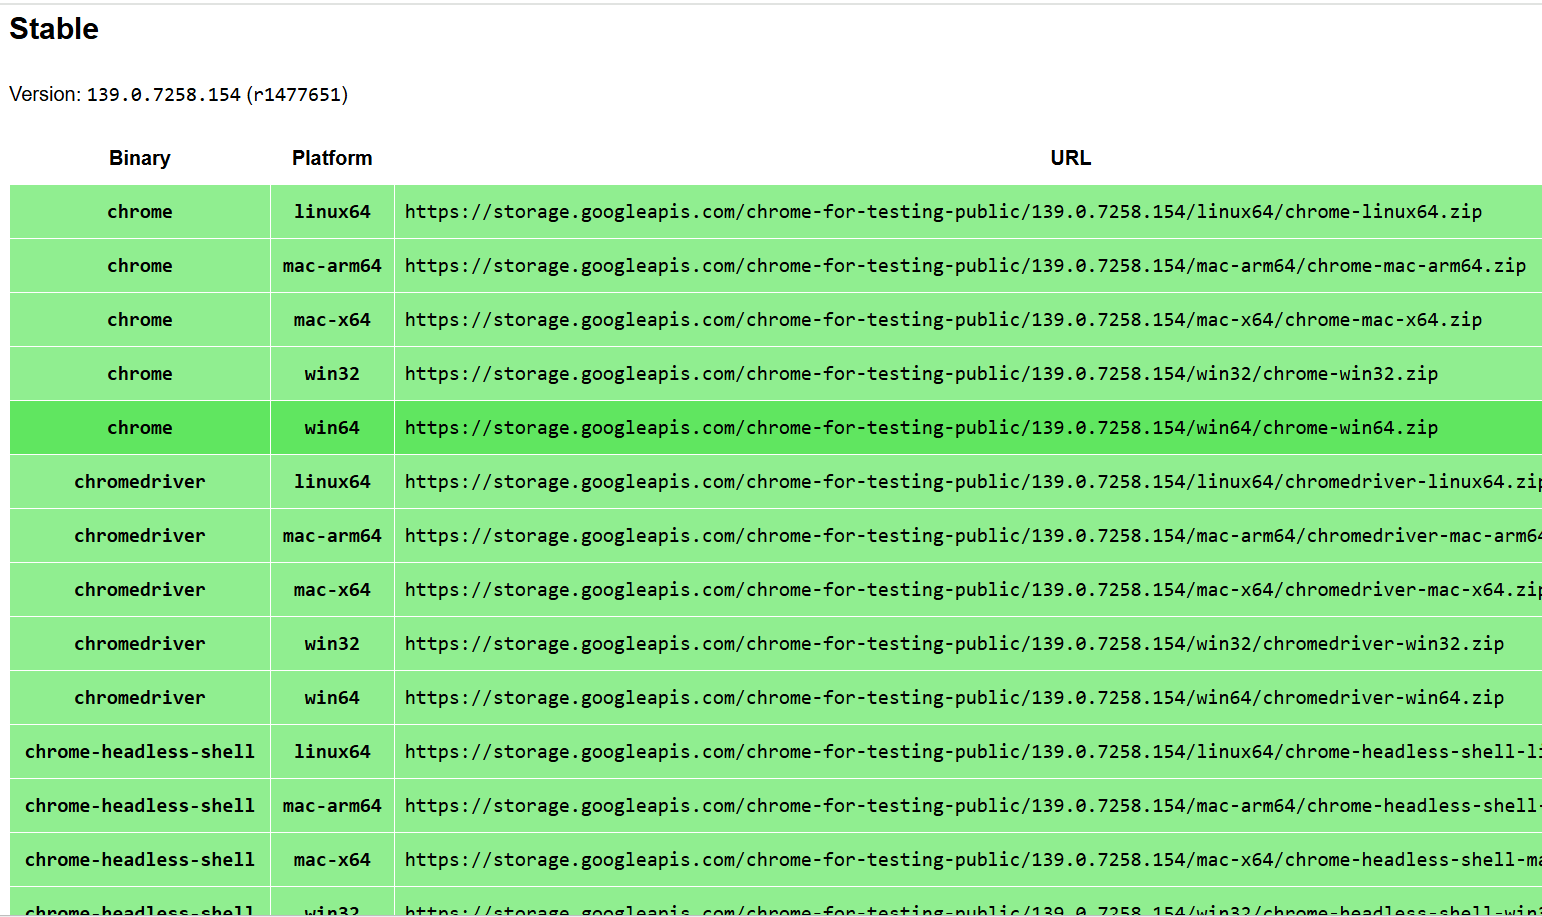
Task: Click the URL column header
Action: pos(1071,158)
